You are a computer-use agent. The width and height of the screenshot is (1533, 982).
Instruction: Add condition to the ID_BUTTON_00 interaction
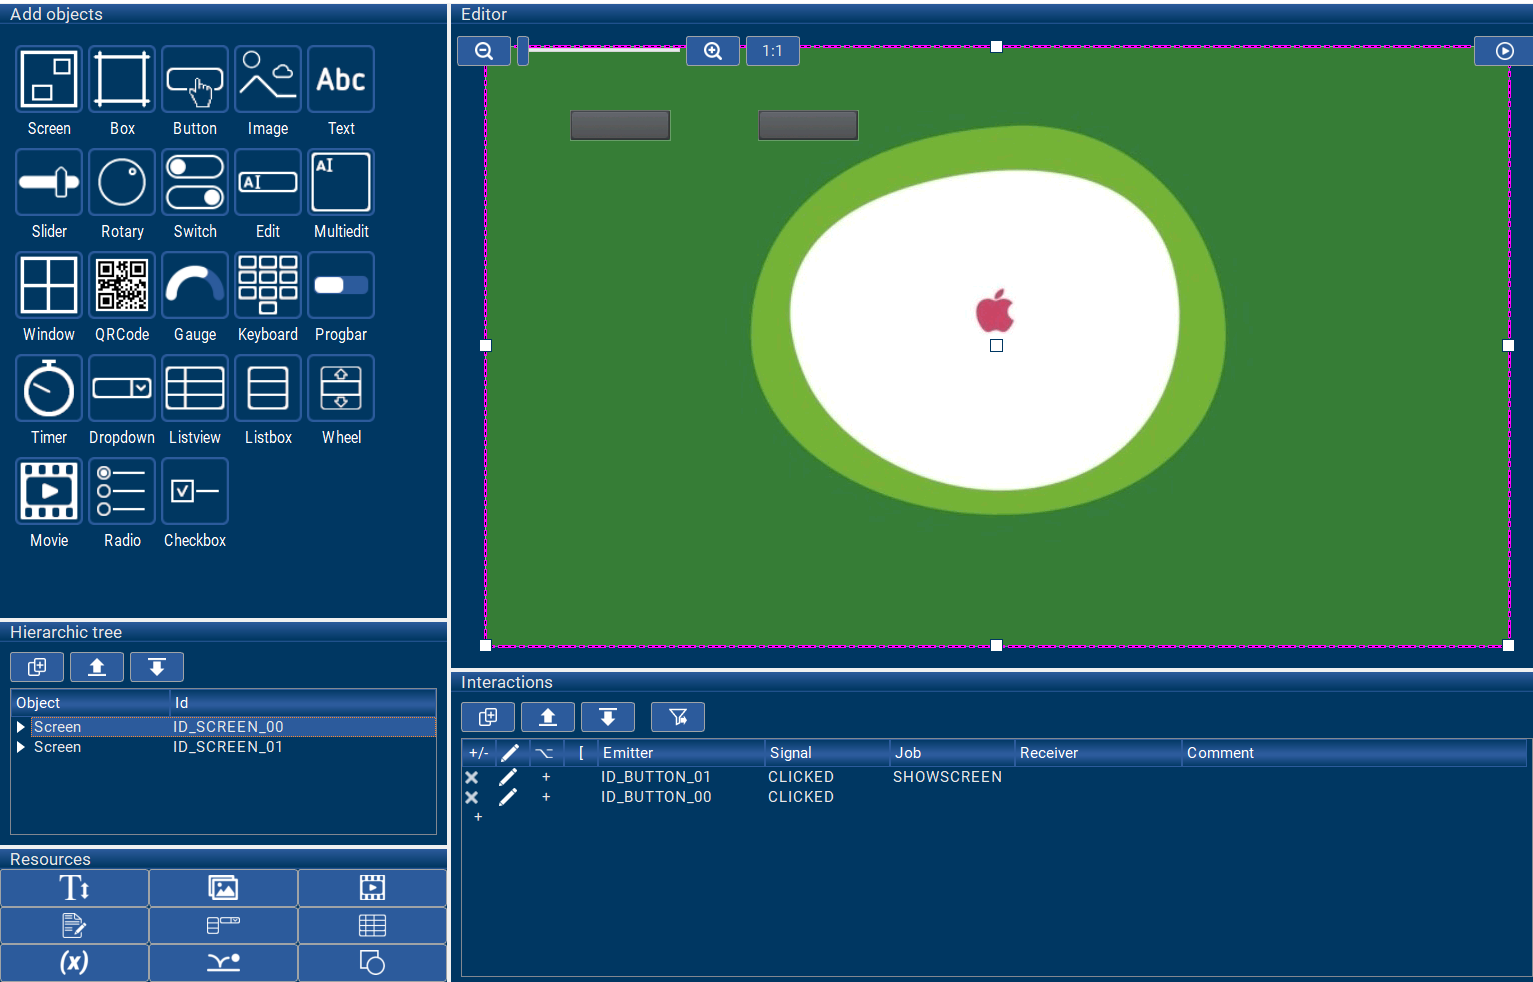pyautogui.click(x=546, y=797)
